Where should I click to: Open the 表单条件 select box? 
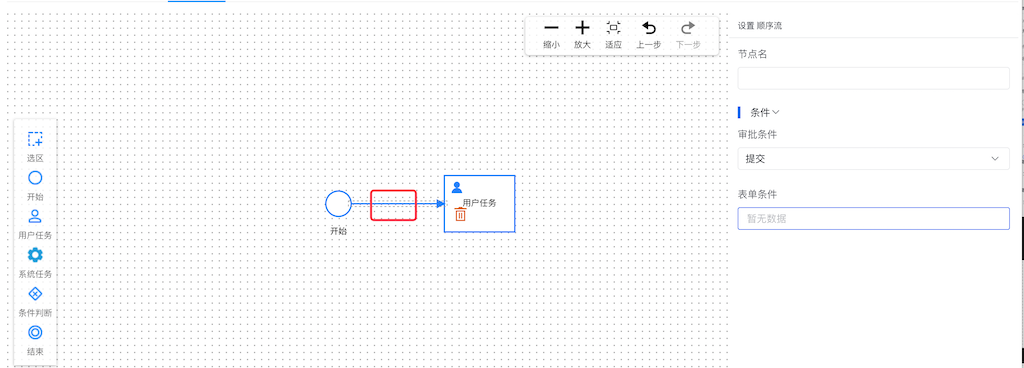873,219
